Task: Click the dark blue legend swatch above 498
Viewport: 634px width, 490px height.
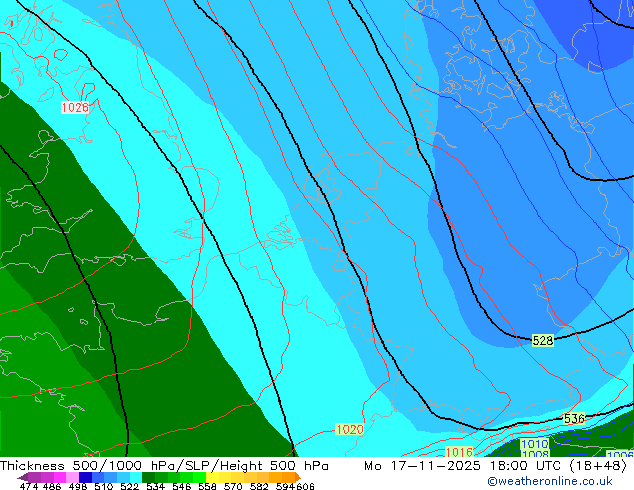Action: pos(85,477)
